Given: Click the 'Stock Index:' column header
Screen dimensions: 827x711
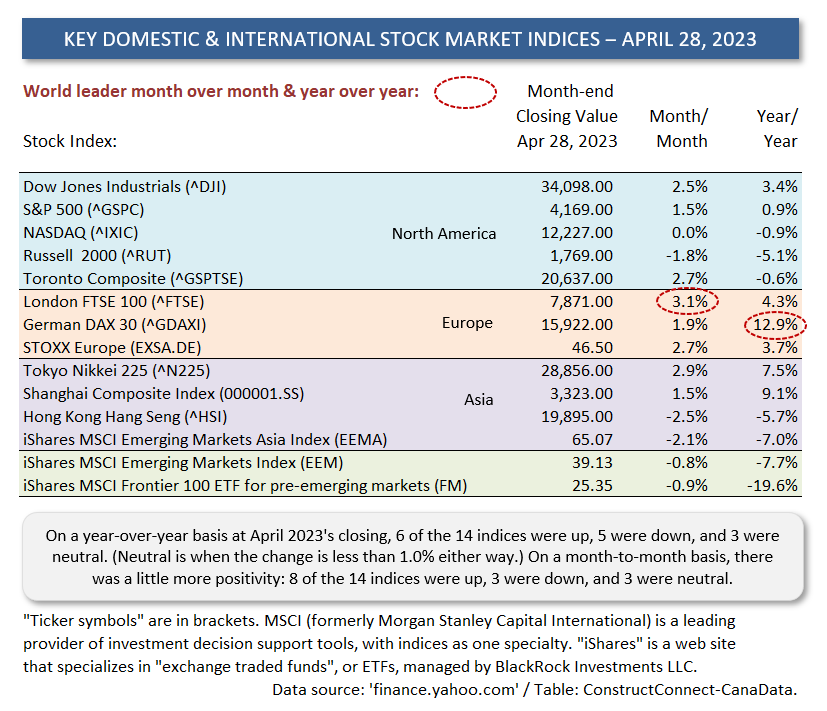Looking at the screenshot, I should point(70,141).
